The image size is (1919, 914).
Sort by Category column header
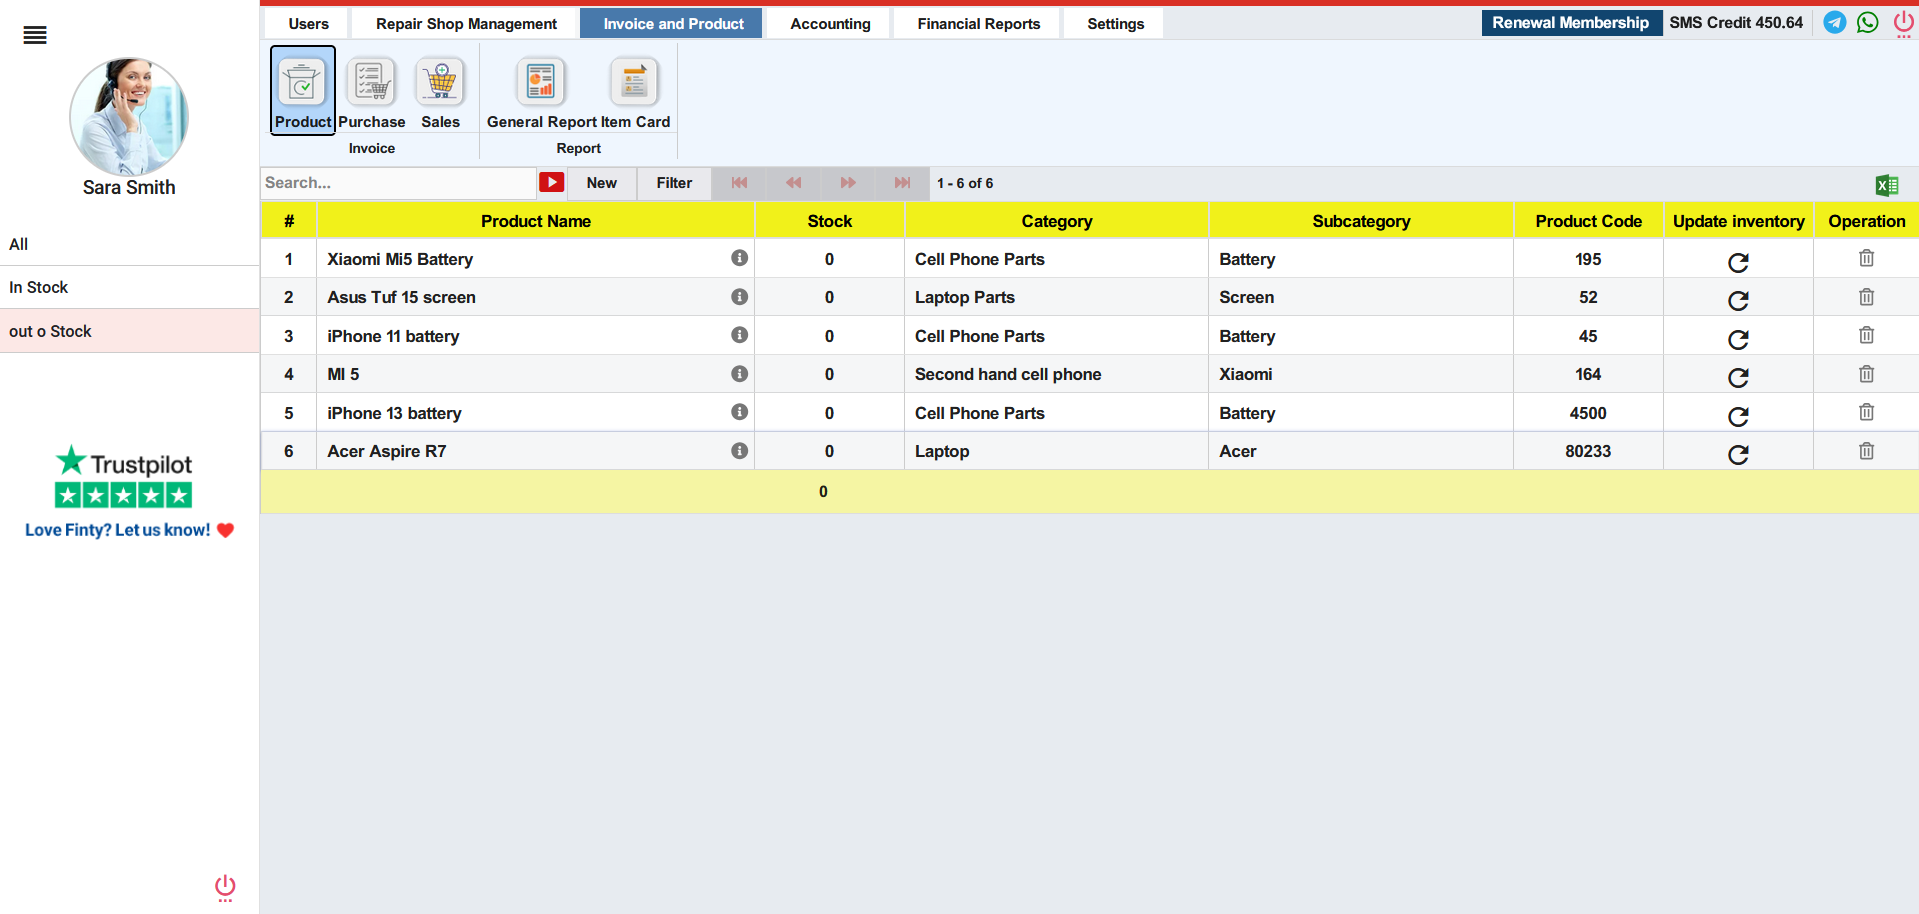tap(1056, 221)
